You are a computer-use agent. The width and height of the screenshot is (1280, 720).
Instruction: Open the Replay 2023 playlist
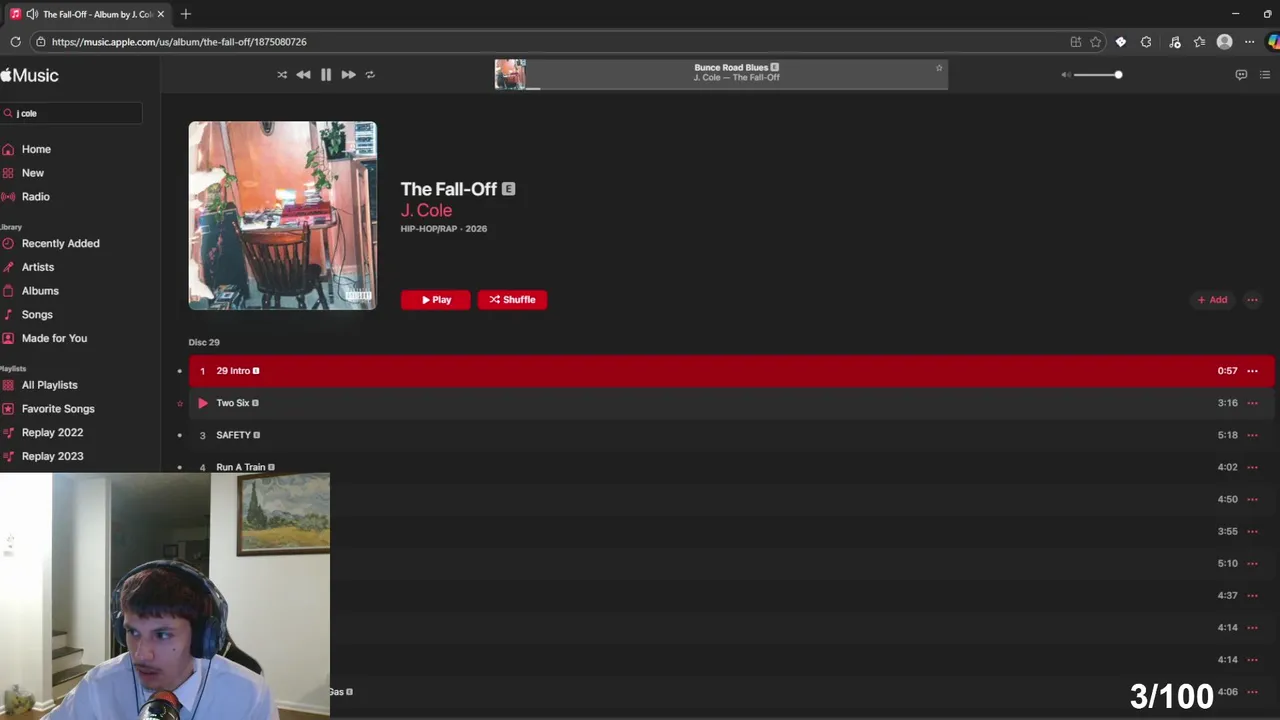(52, 456)
